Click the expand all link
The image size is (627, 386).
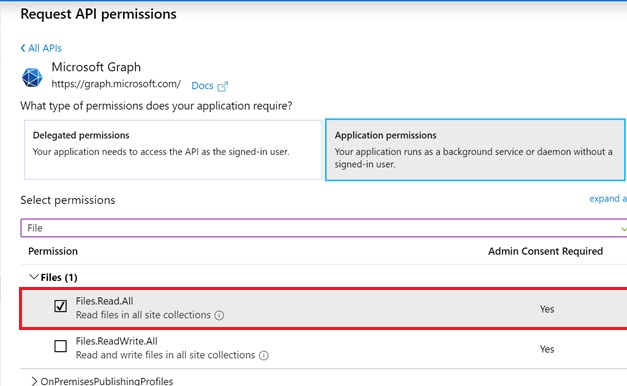click(x=608, y=199)
